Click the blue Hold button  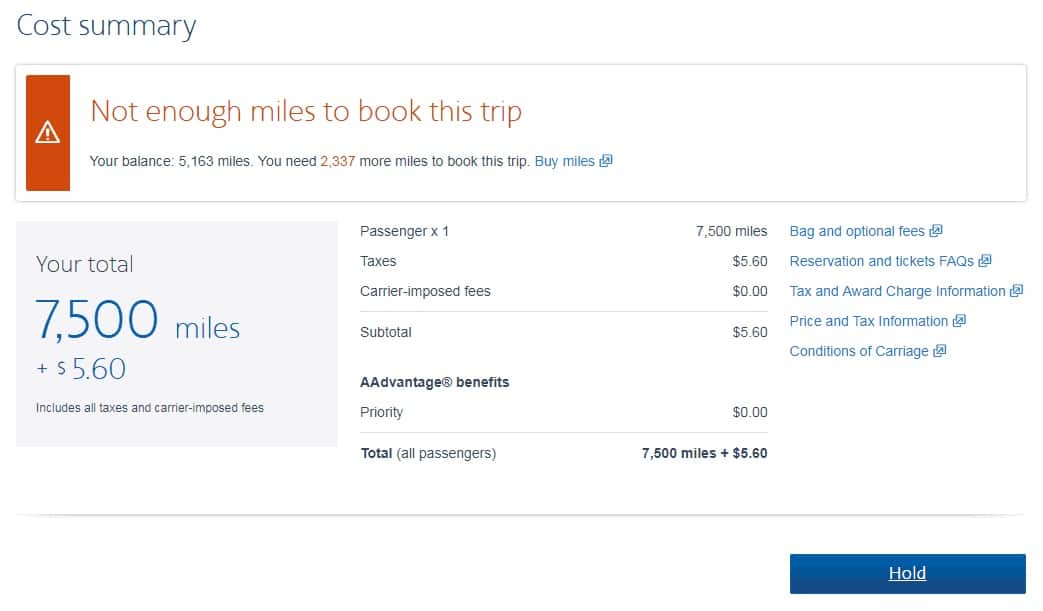coord(907,573)
